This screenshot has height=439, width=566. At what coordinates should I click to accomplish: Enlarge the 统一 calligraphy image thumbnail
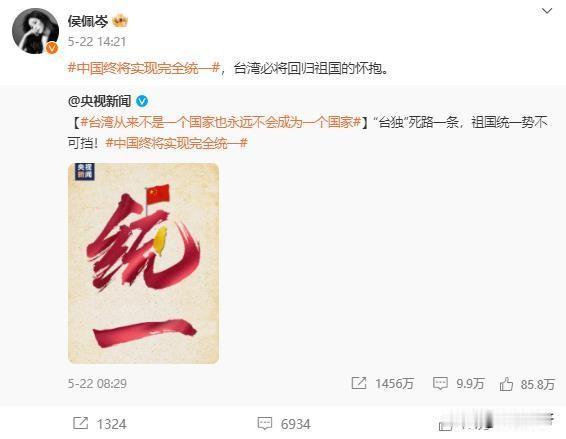pyautogui.click(x=143, y=263)
